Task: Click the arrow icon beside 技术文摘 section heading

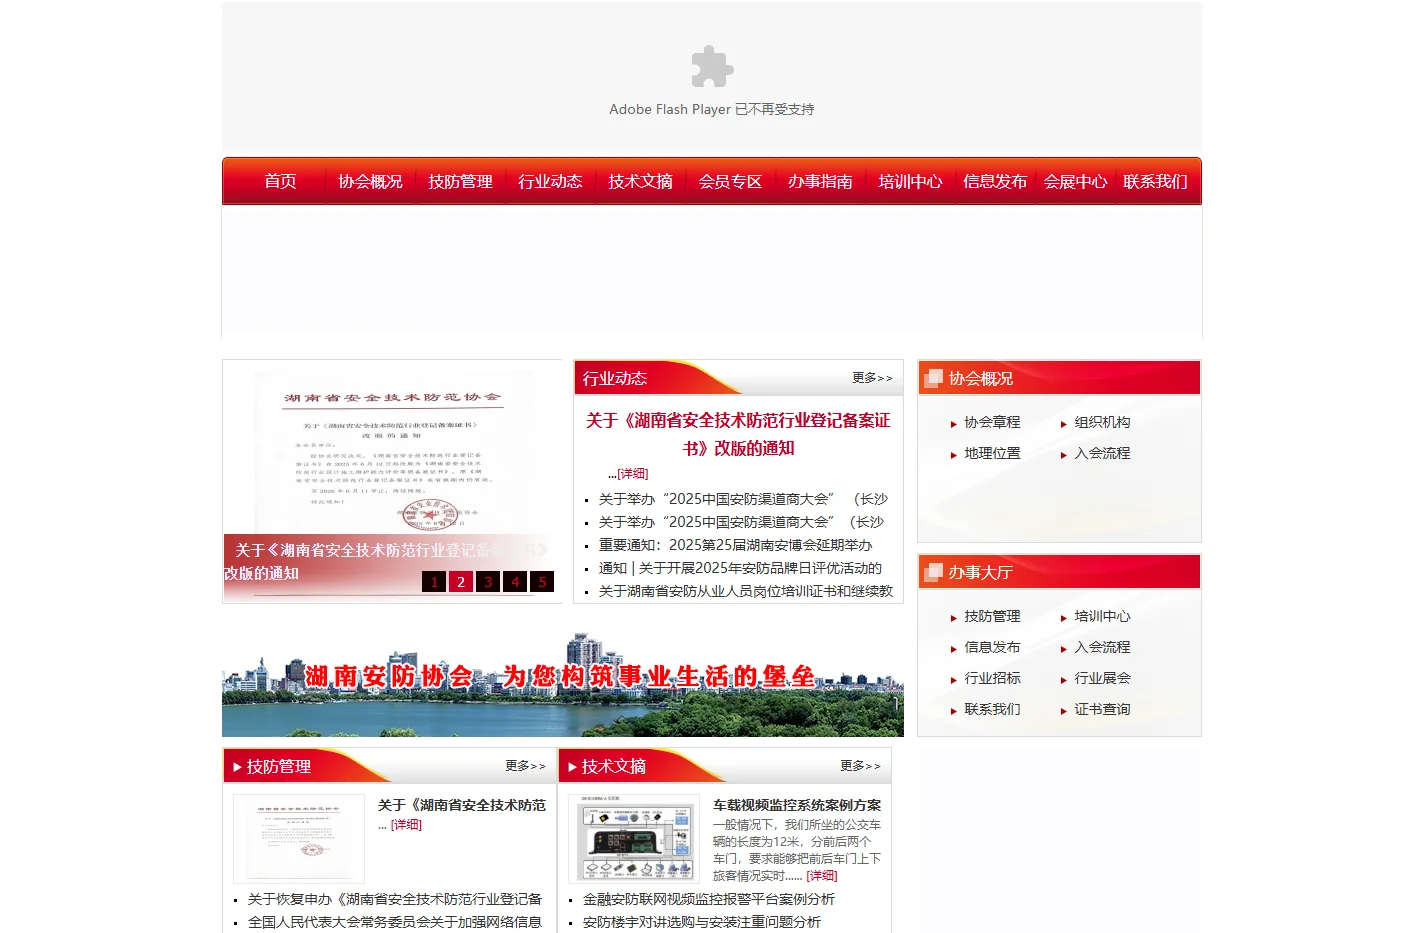Action: click(572, 767)
